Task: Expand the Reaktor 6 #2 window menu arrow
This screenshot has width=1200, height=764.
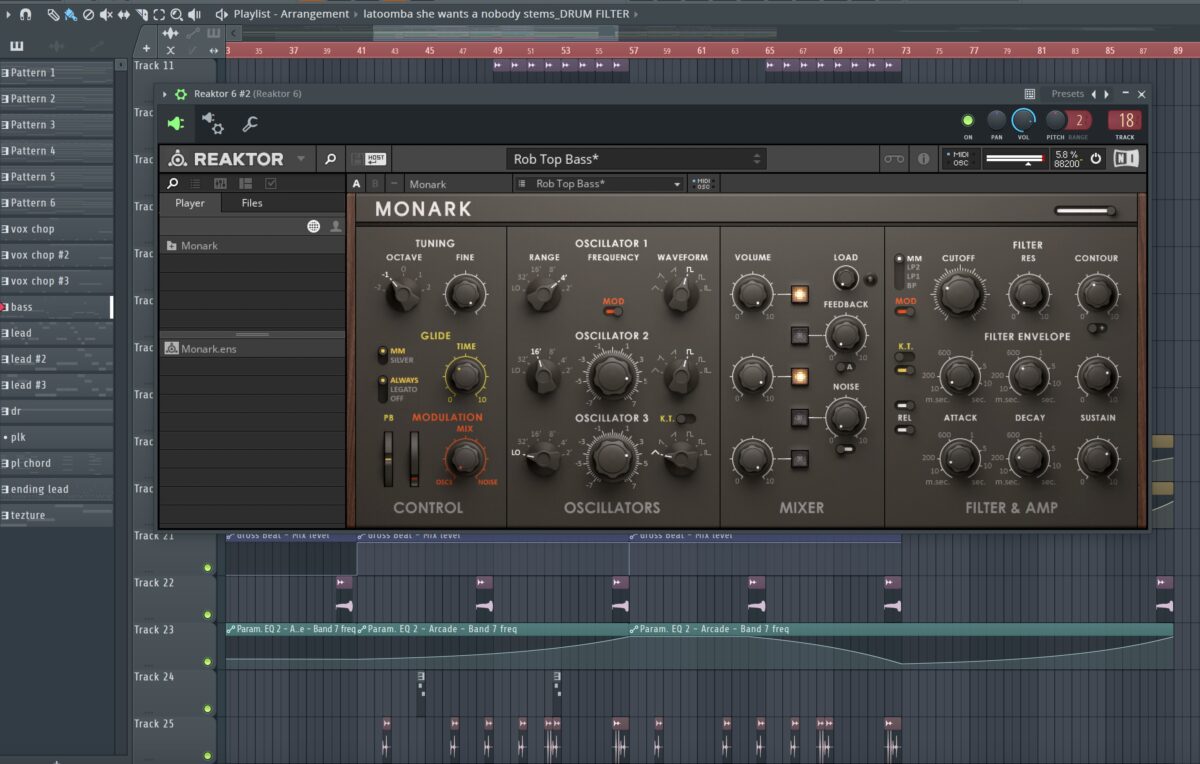Action: click(x=165, y=94)
